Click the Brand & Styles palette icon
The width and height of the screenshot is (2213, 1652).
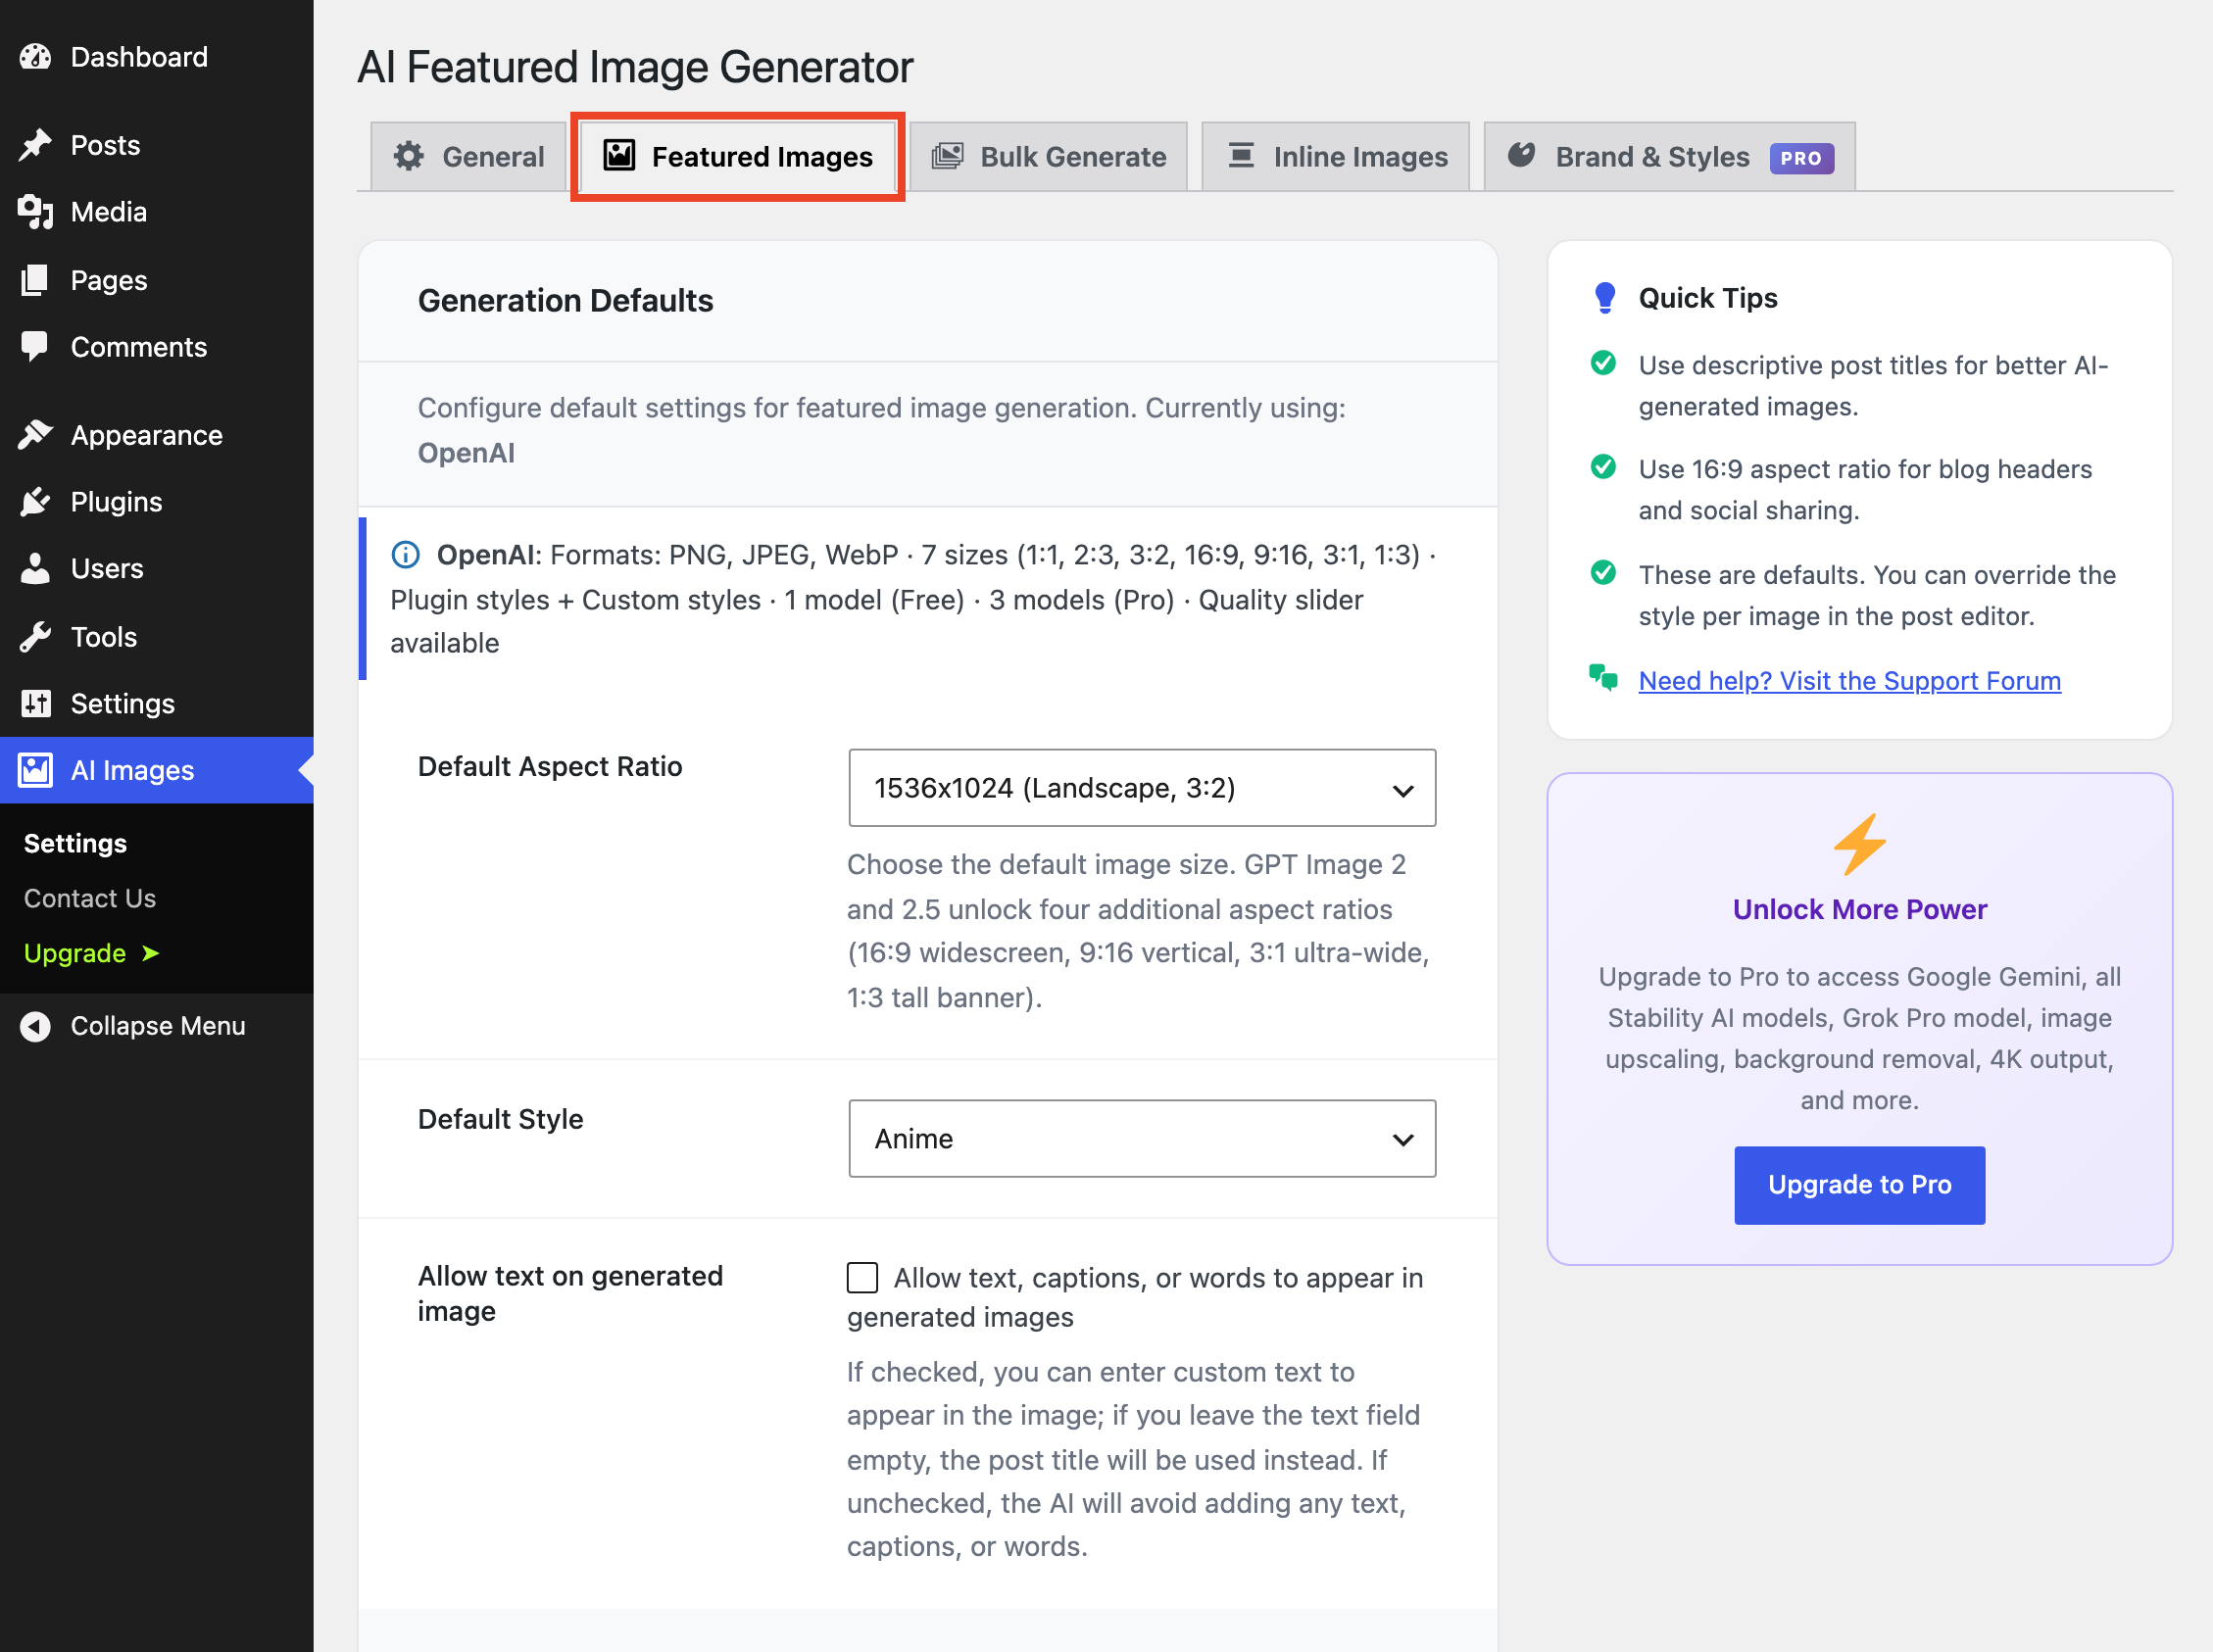[1521, 155]
